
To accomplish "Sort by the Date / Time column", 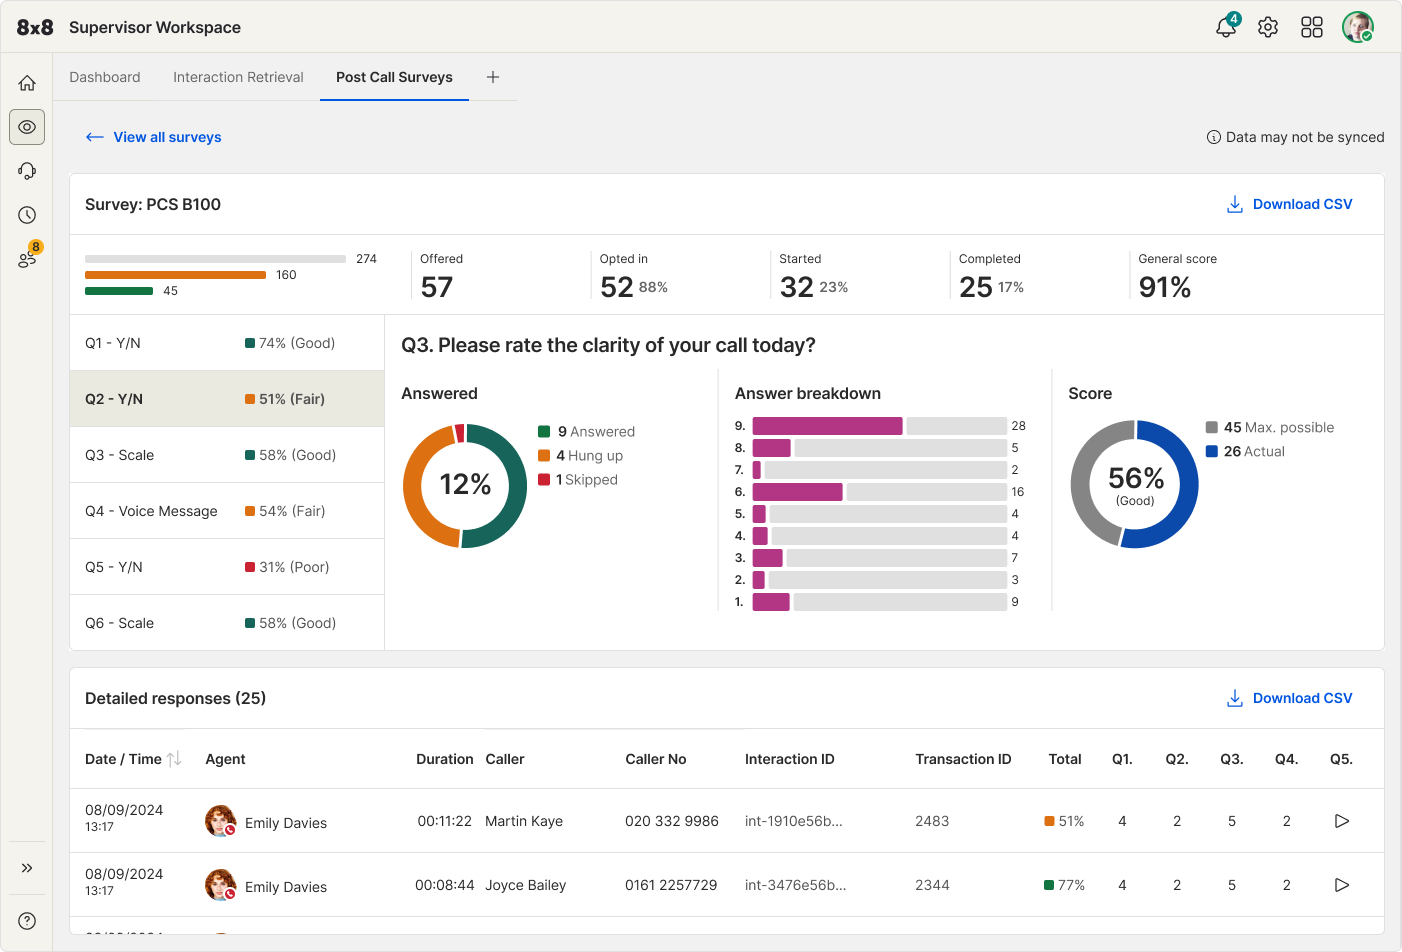I will tap(174, 759).
